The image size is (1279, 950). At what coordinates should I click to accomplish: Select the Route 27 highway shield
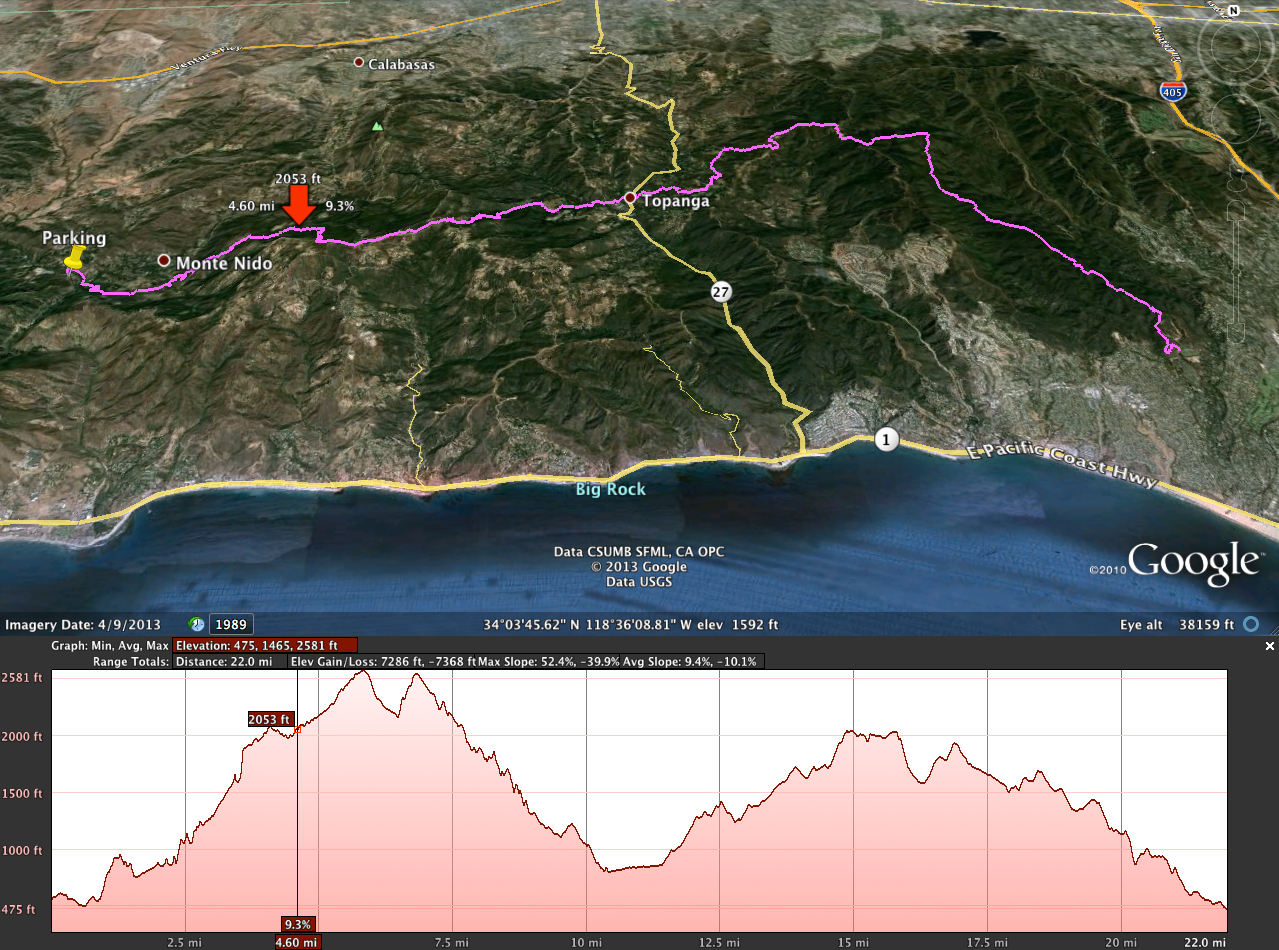pyautogui.click(x=721, y=292)
